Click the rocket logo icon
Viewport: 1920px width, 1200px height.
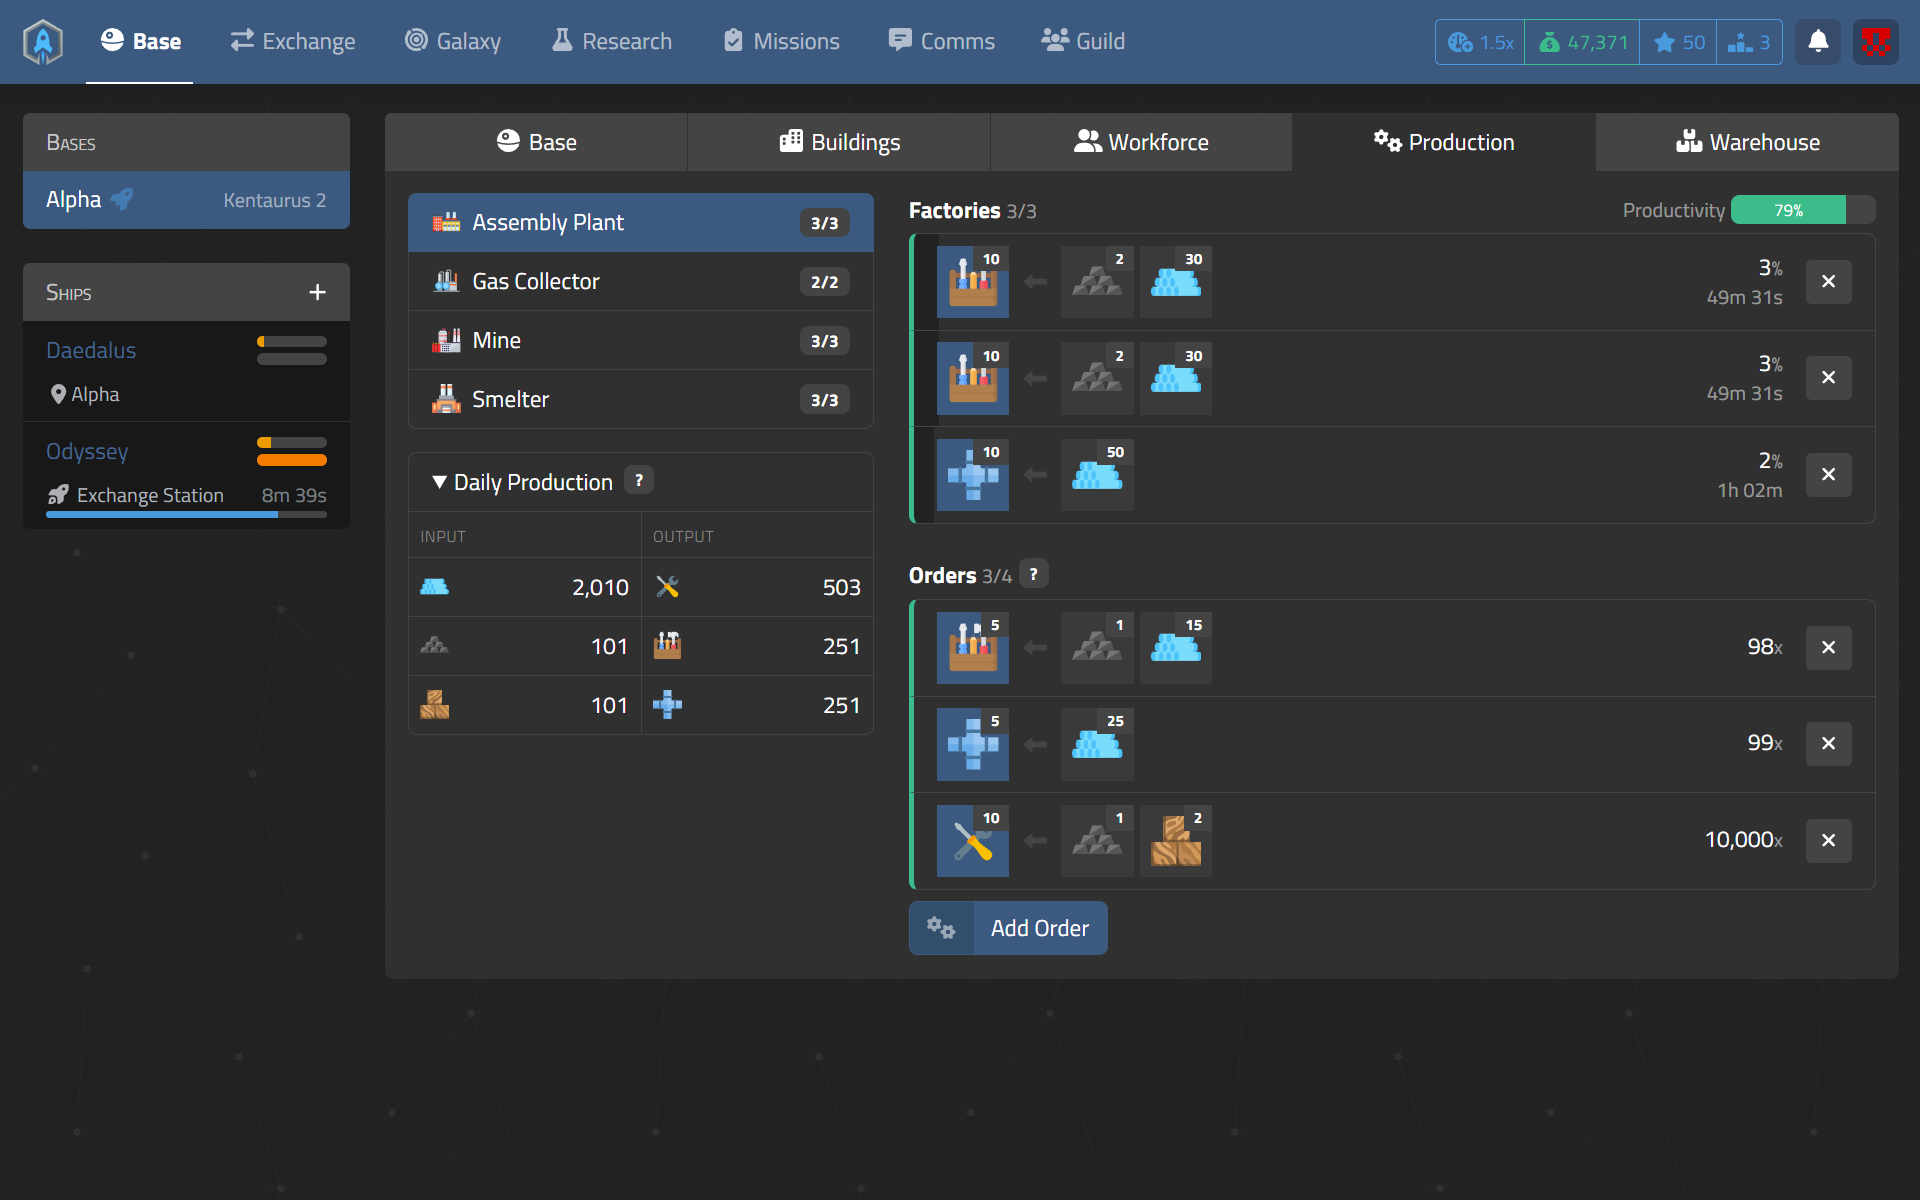tap(43, 42)
